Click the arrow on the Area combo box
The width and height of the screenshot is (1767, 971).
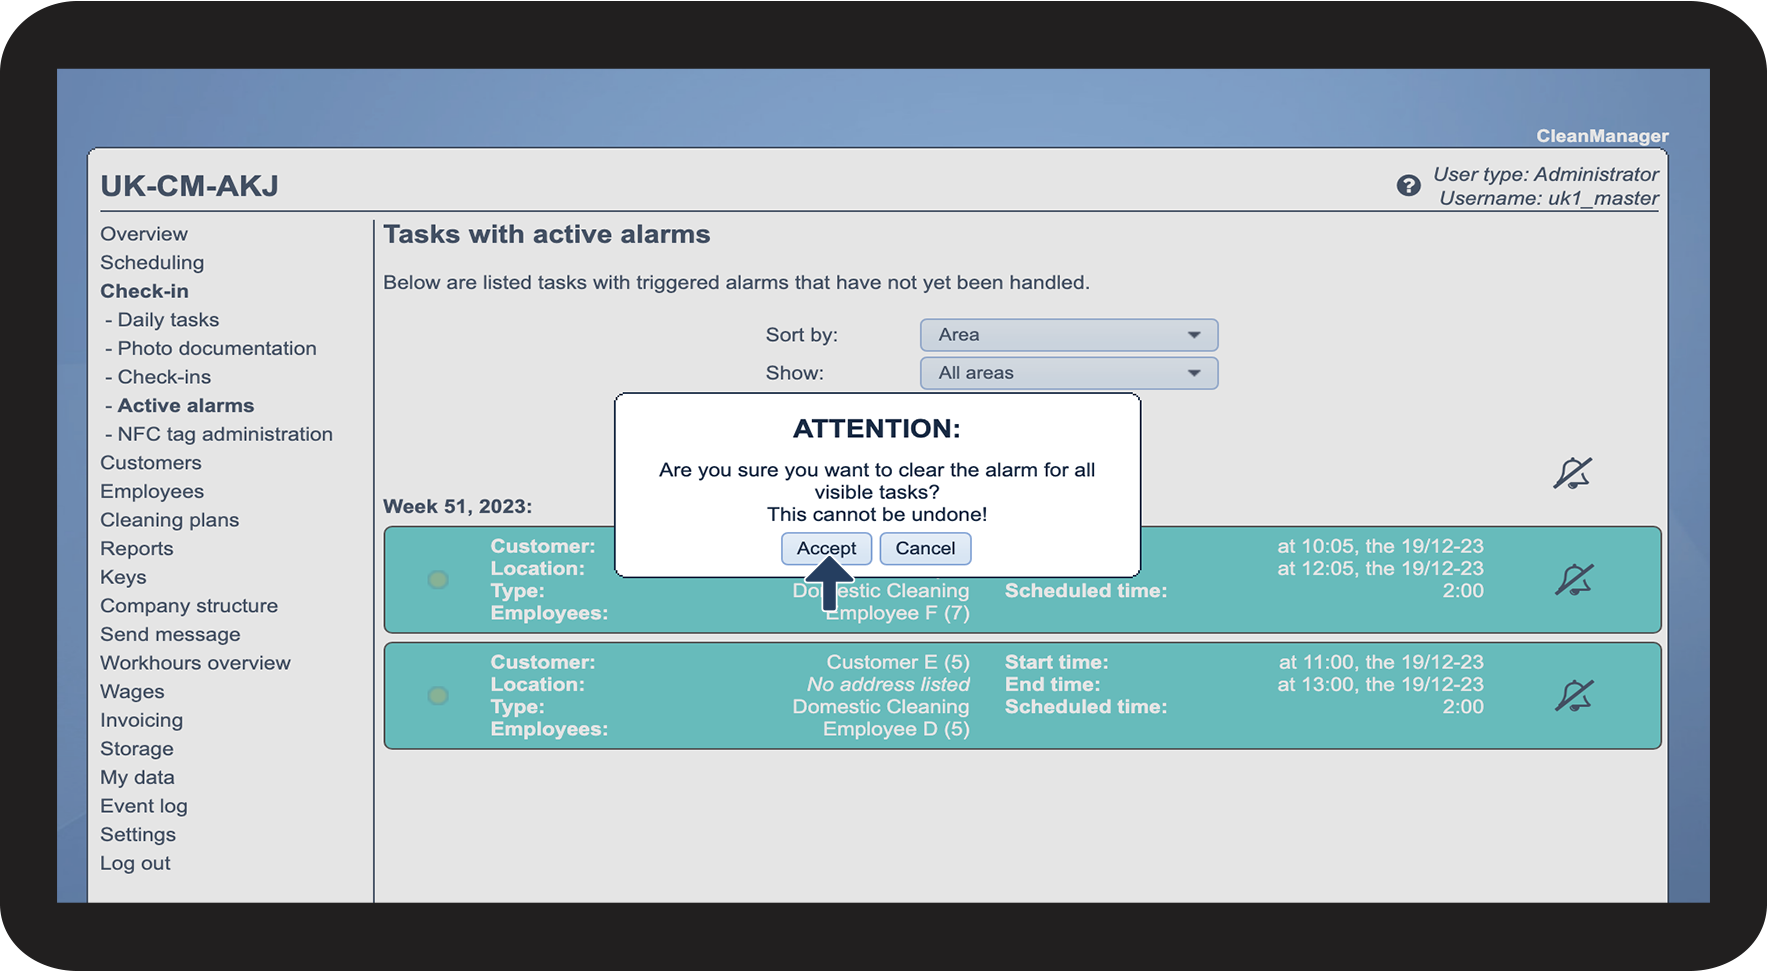pyautogui.click(x=1194, y=335)
